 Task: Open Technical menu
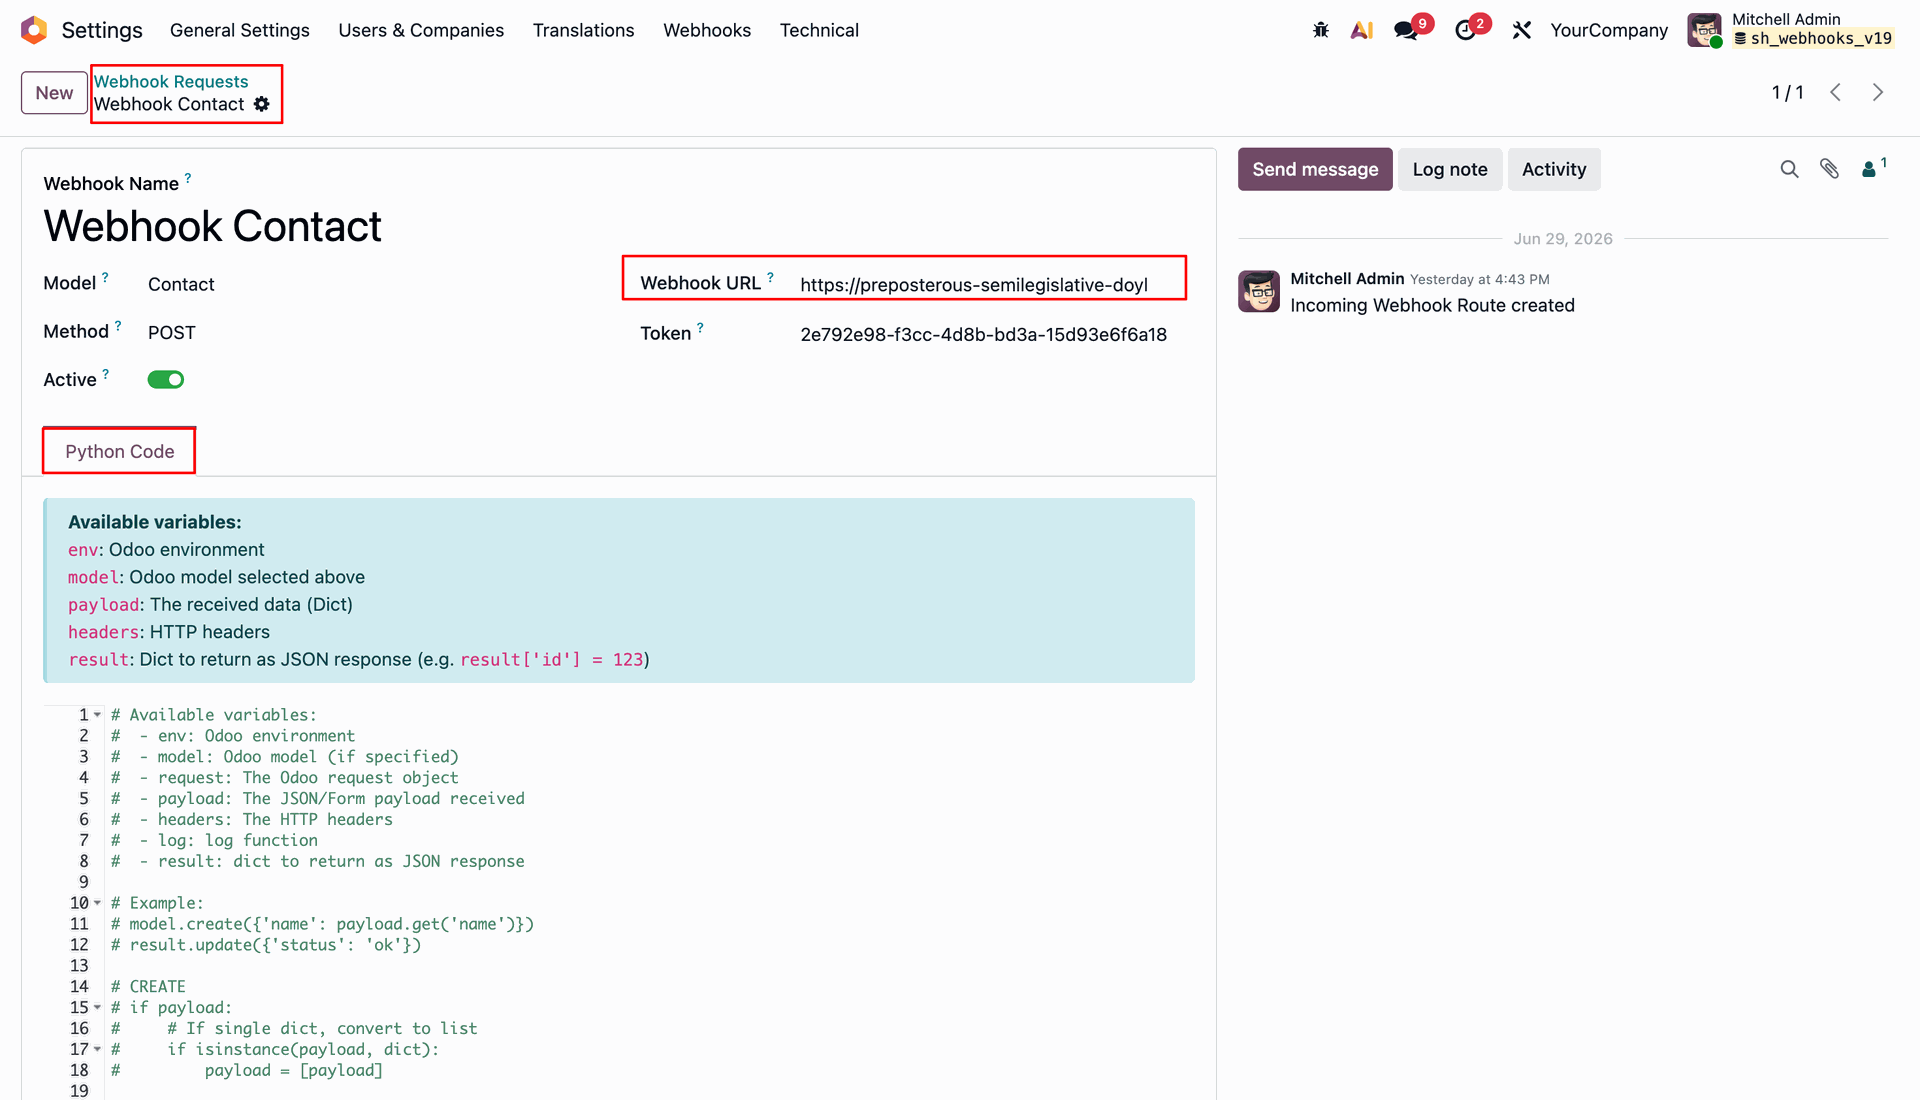point(819,30)
